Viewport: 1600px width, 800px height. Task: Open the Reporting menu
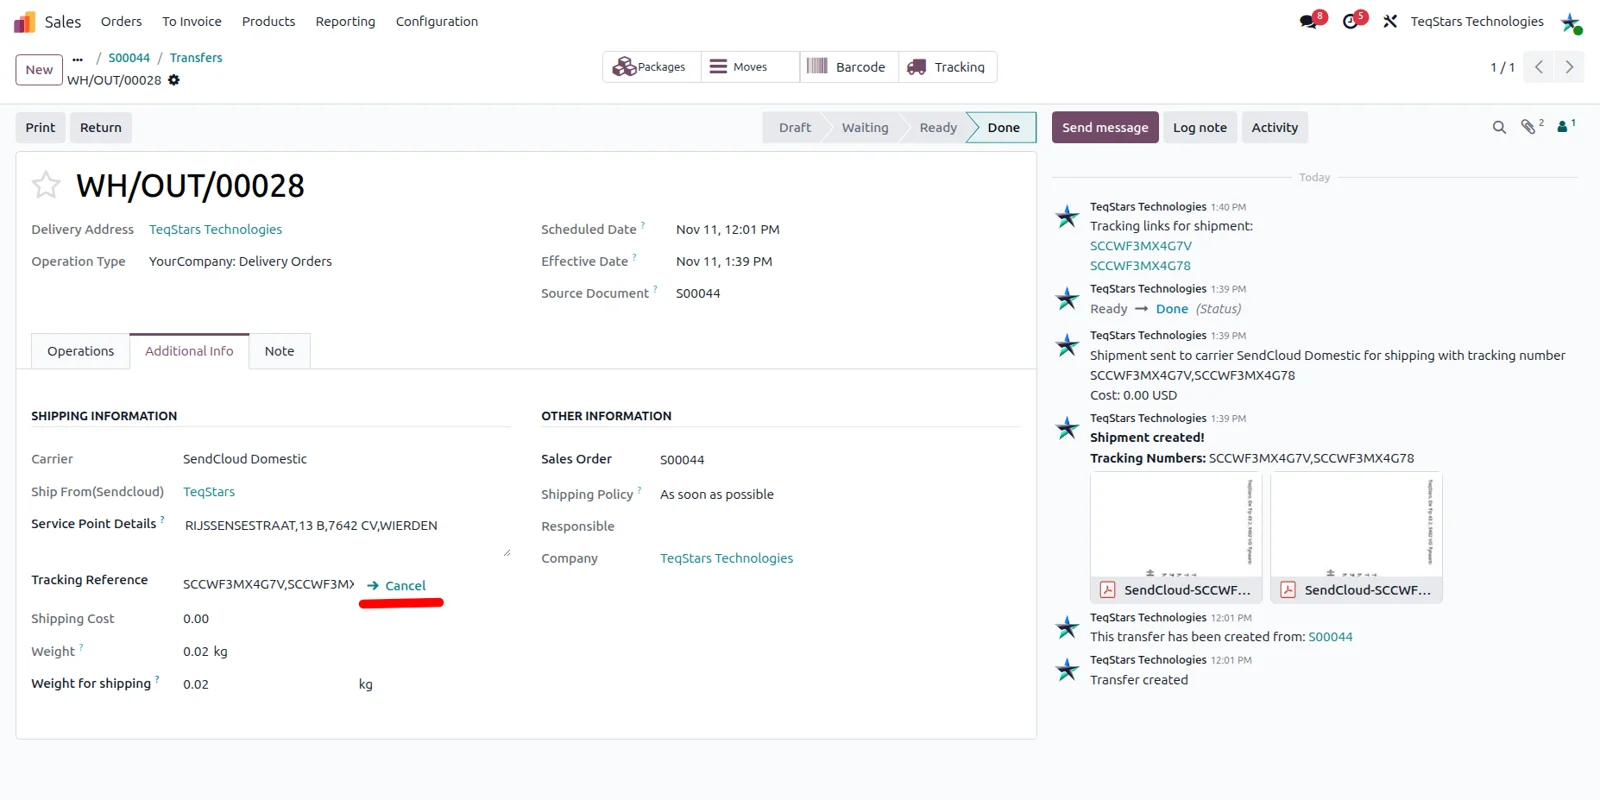[345, 21]
